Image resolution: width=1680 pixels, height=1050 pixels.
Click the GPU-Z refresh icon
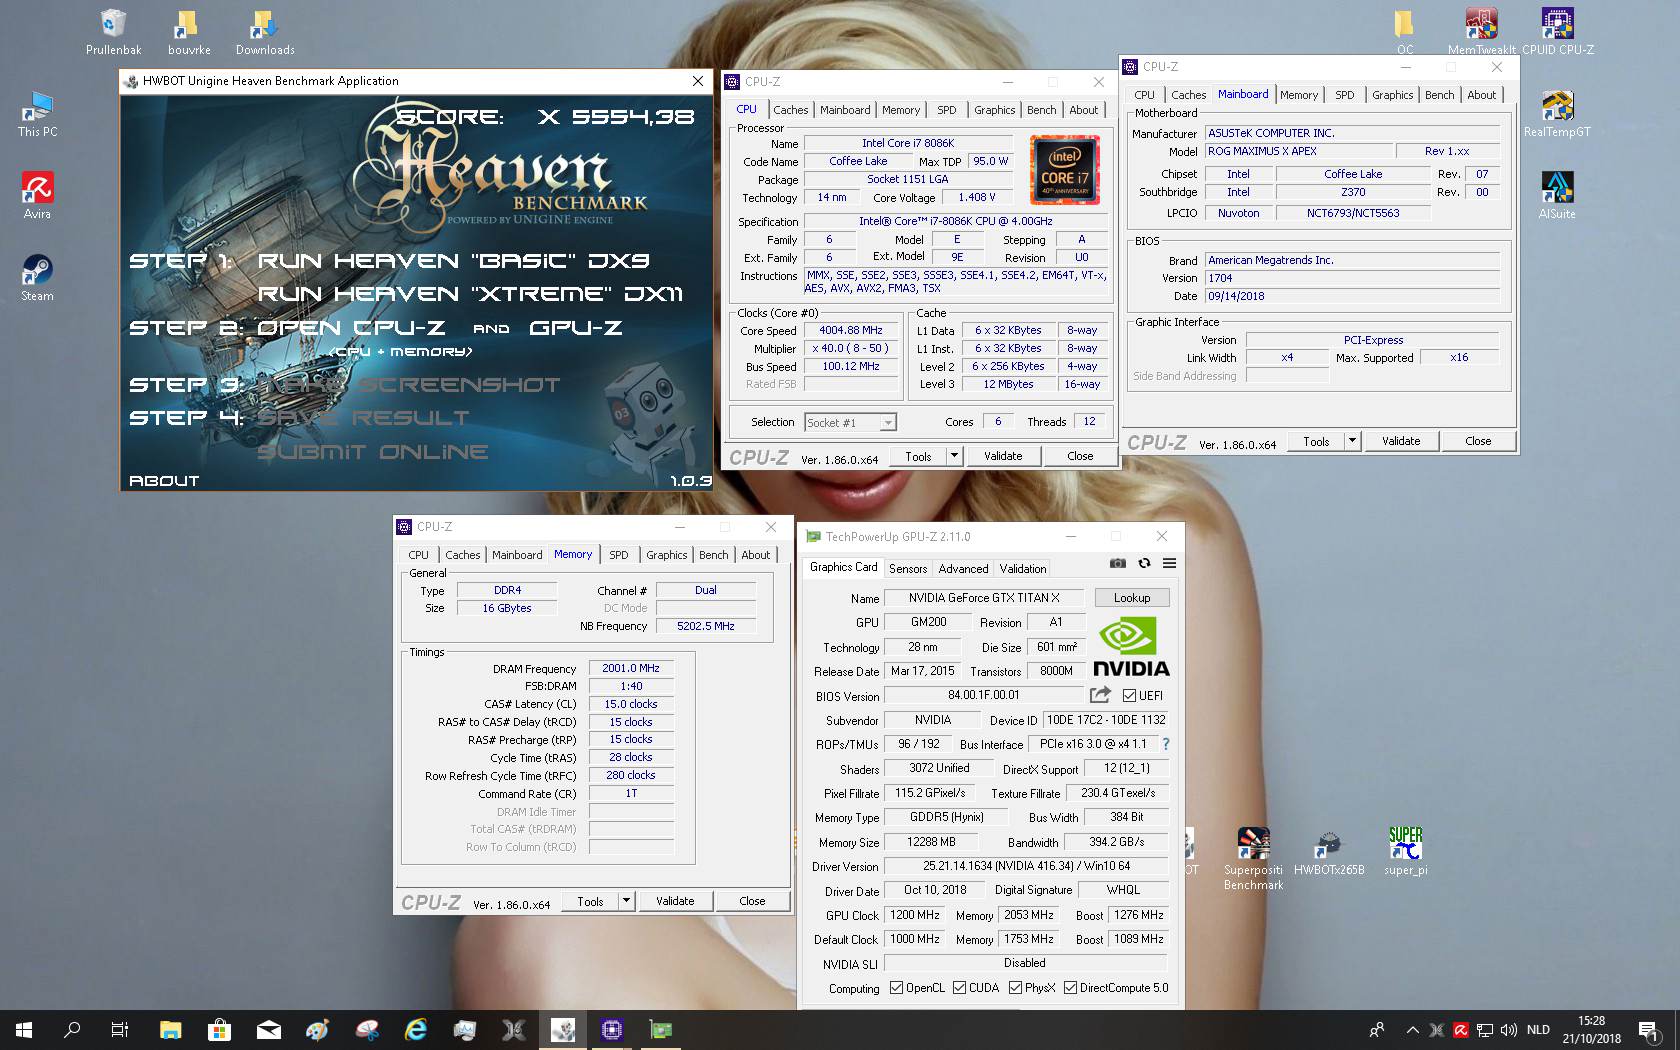1144,563
